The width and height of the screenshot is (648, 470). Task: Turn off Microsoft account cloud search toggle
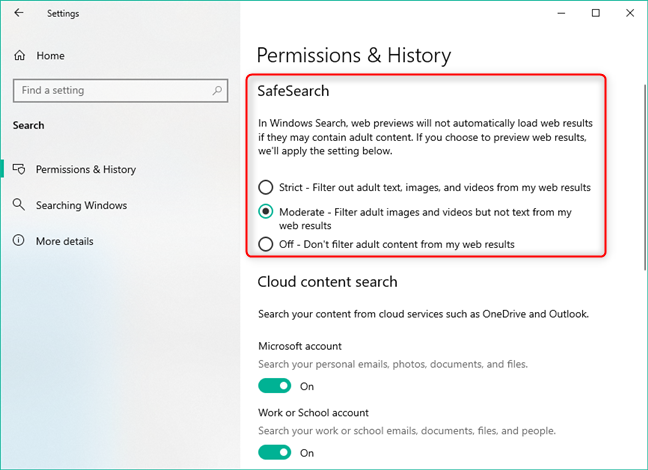pyautogui.click(x=274, y=386)
